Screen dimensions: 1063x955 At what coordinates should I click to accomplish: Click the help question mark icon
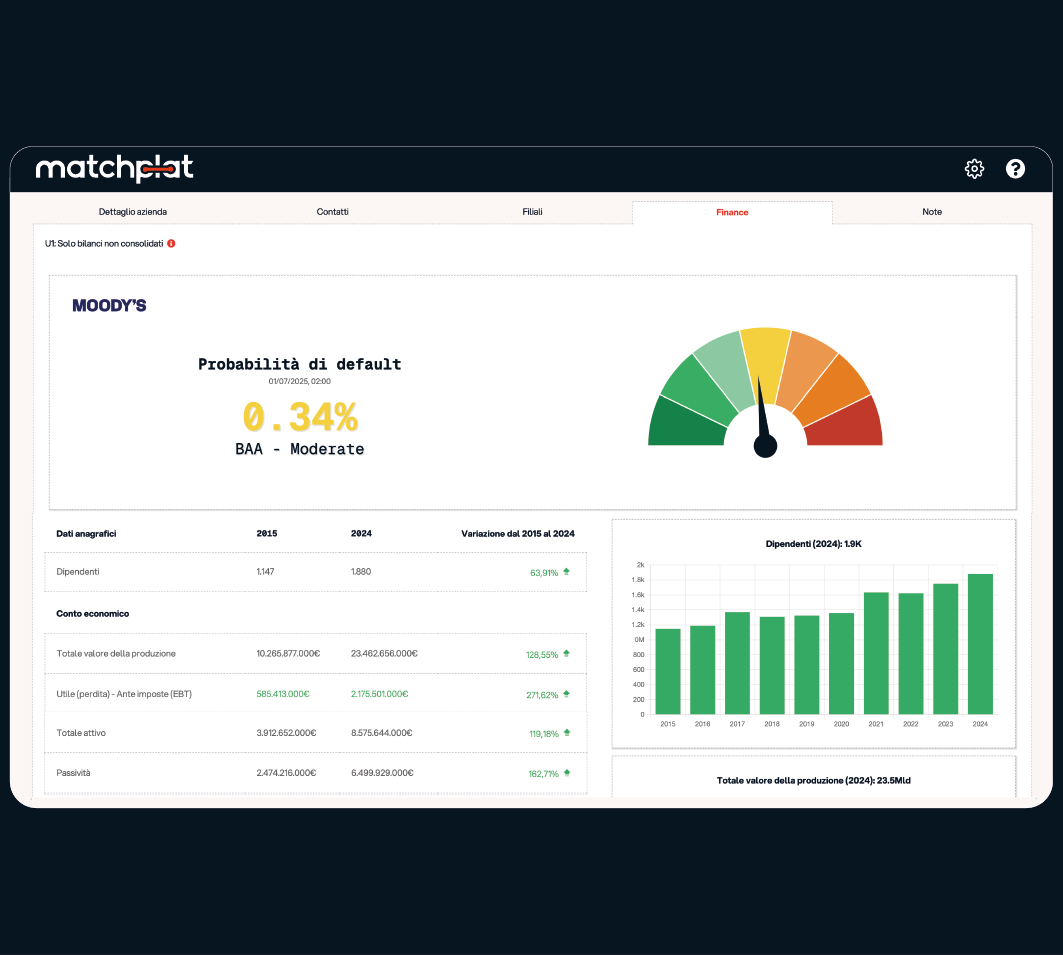coord(1015,169)
